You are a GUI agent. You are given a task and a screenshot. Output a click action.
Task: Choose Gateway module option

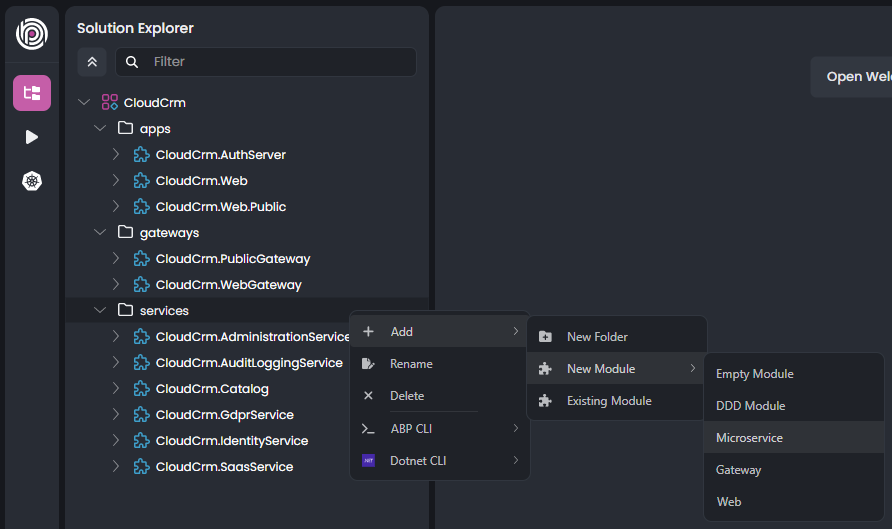coord(794,470)
